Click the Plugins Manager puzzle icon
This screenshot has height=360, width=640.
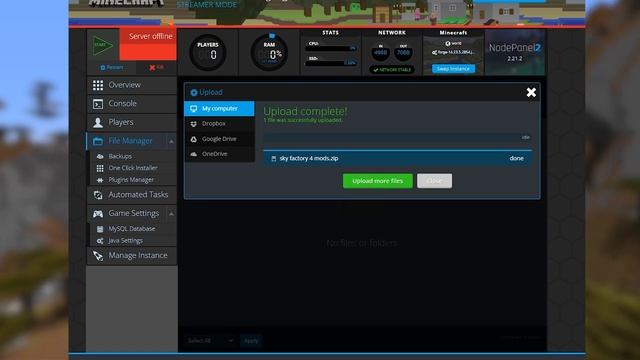click(x=100, y=180)
